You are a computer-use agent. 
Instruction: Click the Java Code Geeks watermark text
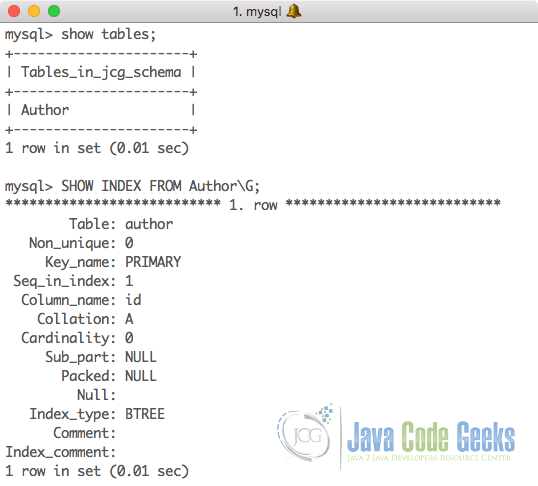point(431,436)
